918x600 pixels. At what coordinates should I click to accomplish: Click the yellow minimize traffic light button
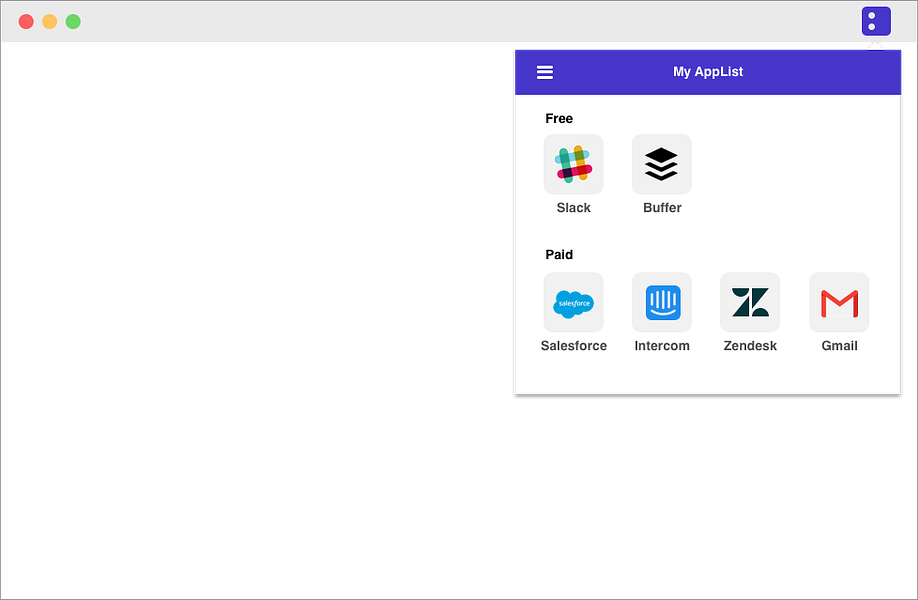pos(49,20)
